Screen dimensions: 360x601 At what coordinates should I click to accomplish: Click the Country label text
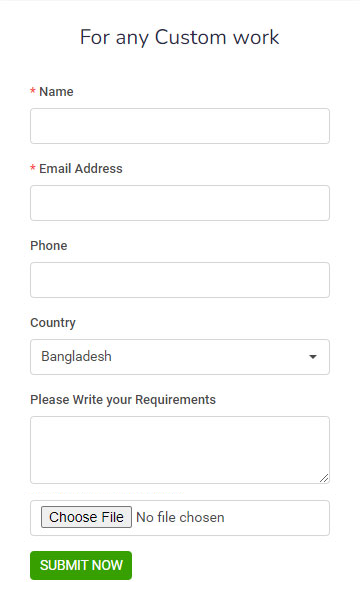pos(53,323)
